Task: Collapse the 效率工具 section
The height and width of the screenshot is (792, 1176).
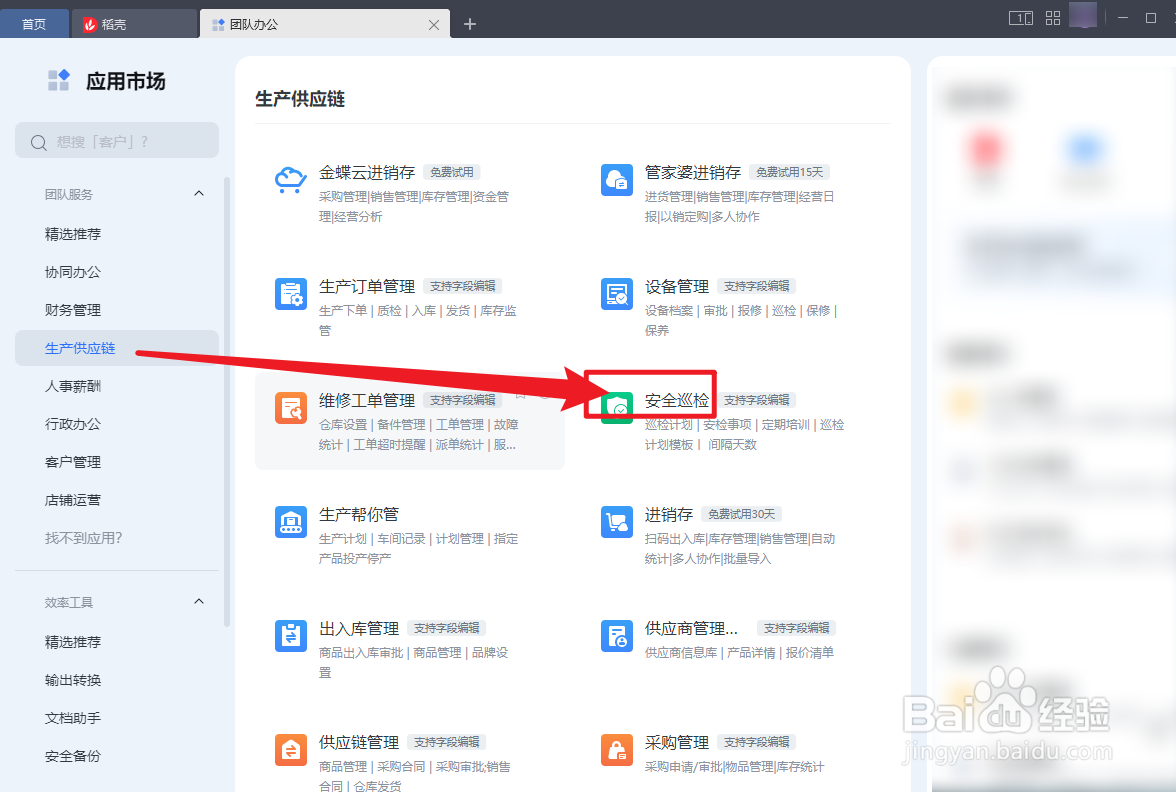Action: (199, 602)
